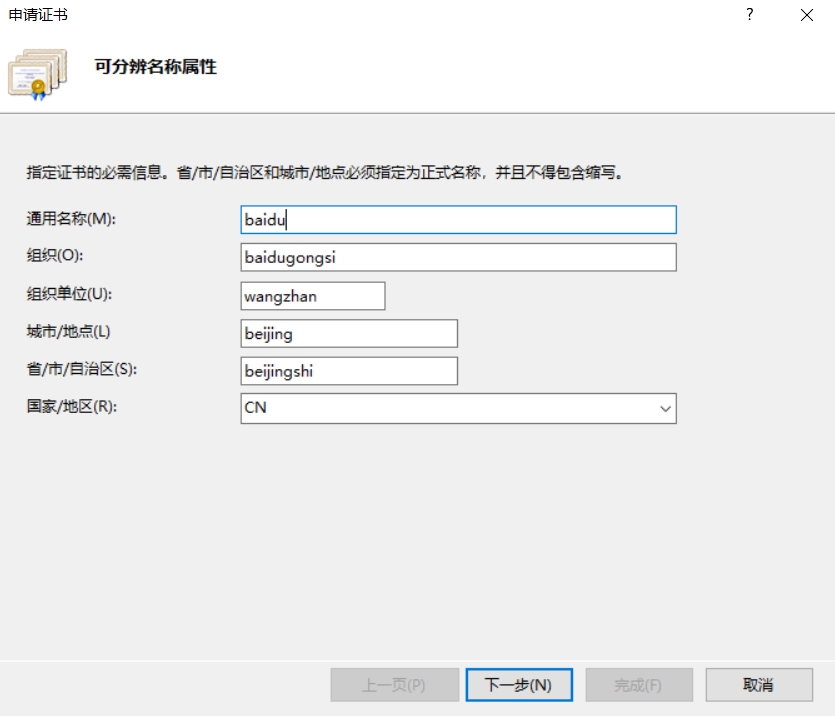Viewport: 835px width, 716px height.
Task: Click the 省/市/自治区(S) field with beijingshi
Action: pyautogui.click(x=349, y=371)
